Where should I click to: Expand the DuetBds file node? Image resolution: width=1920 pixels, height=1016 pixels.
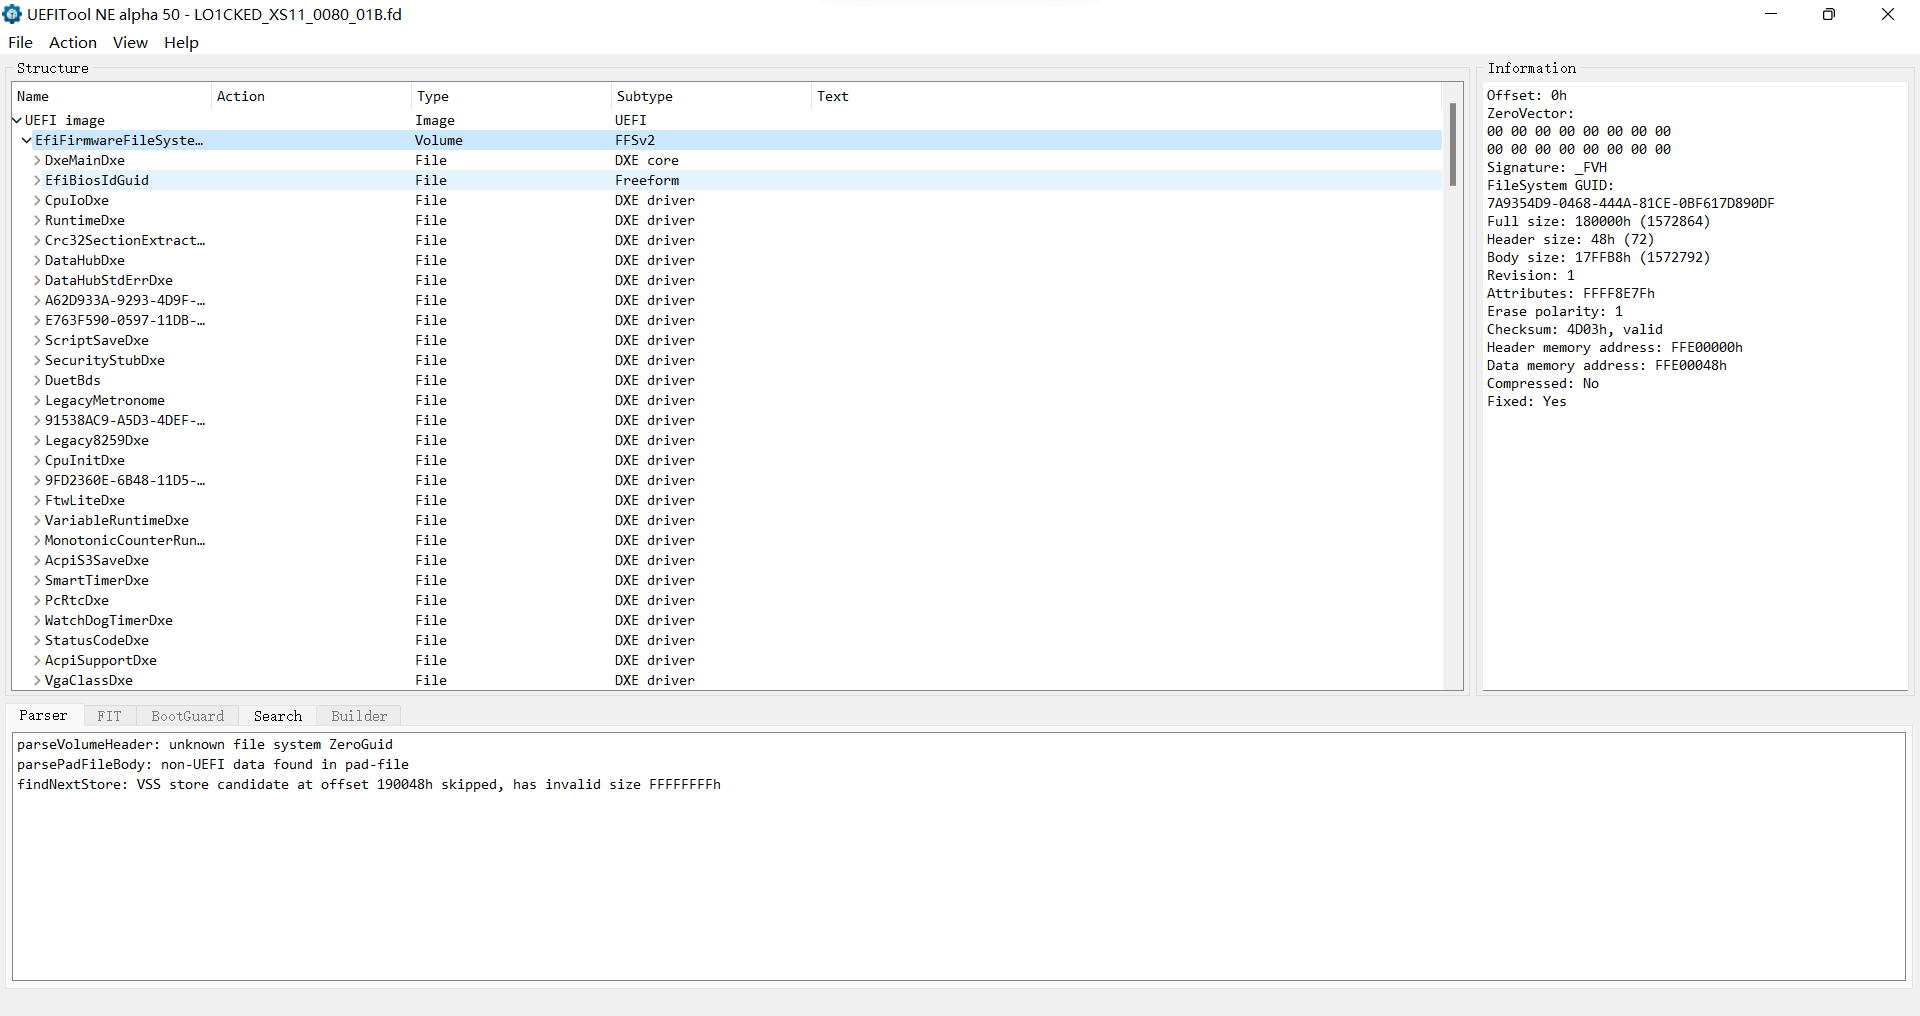point(37,380)
